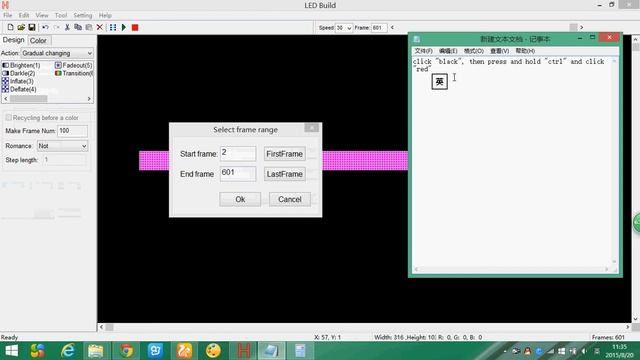Open the File menu in LED Build
Screen dimensions: 640x360
(x=8, y=15)
